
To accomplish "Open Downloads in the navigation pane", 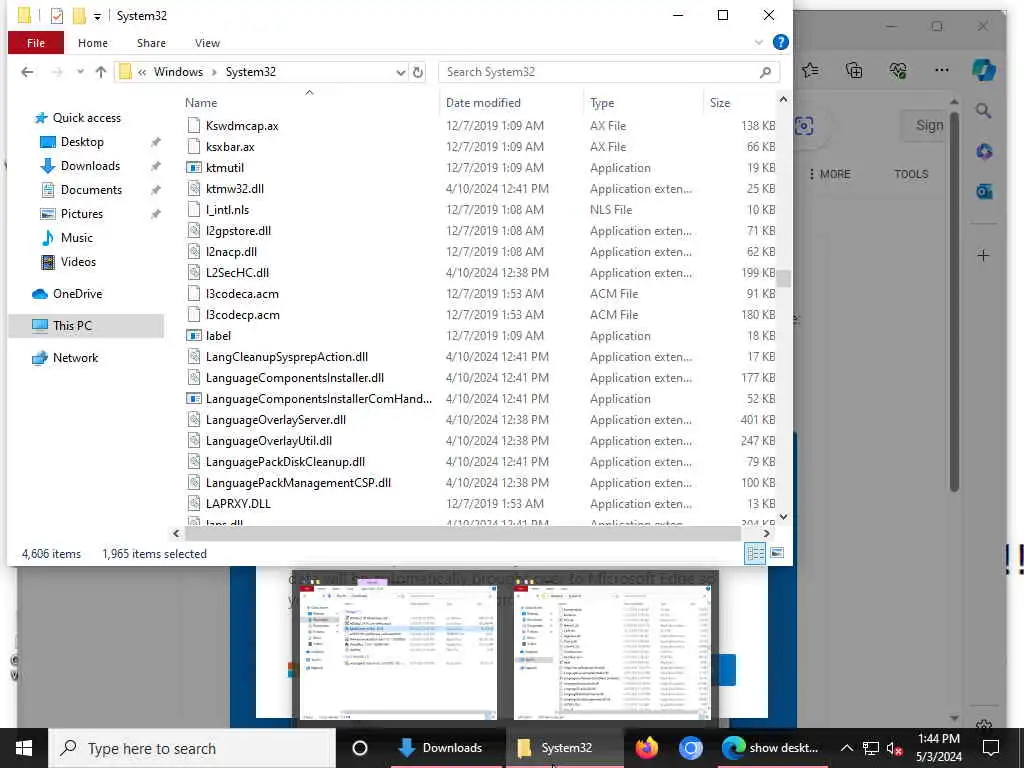I will 90,166.
